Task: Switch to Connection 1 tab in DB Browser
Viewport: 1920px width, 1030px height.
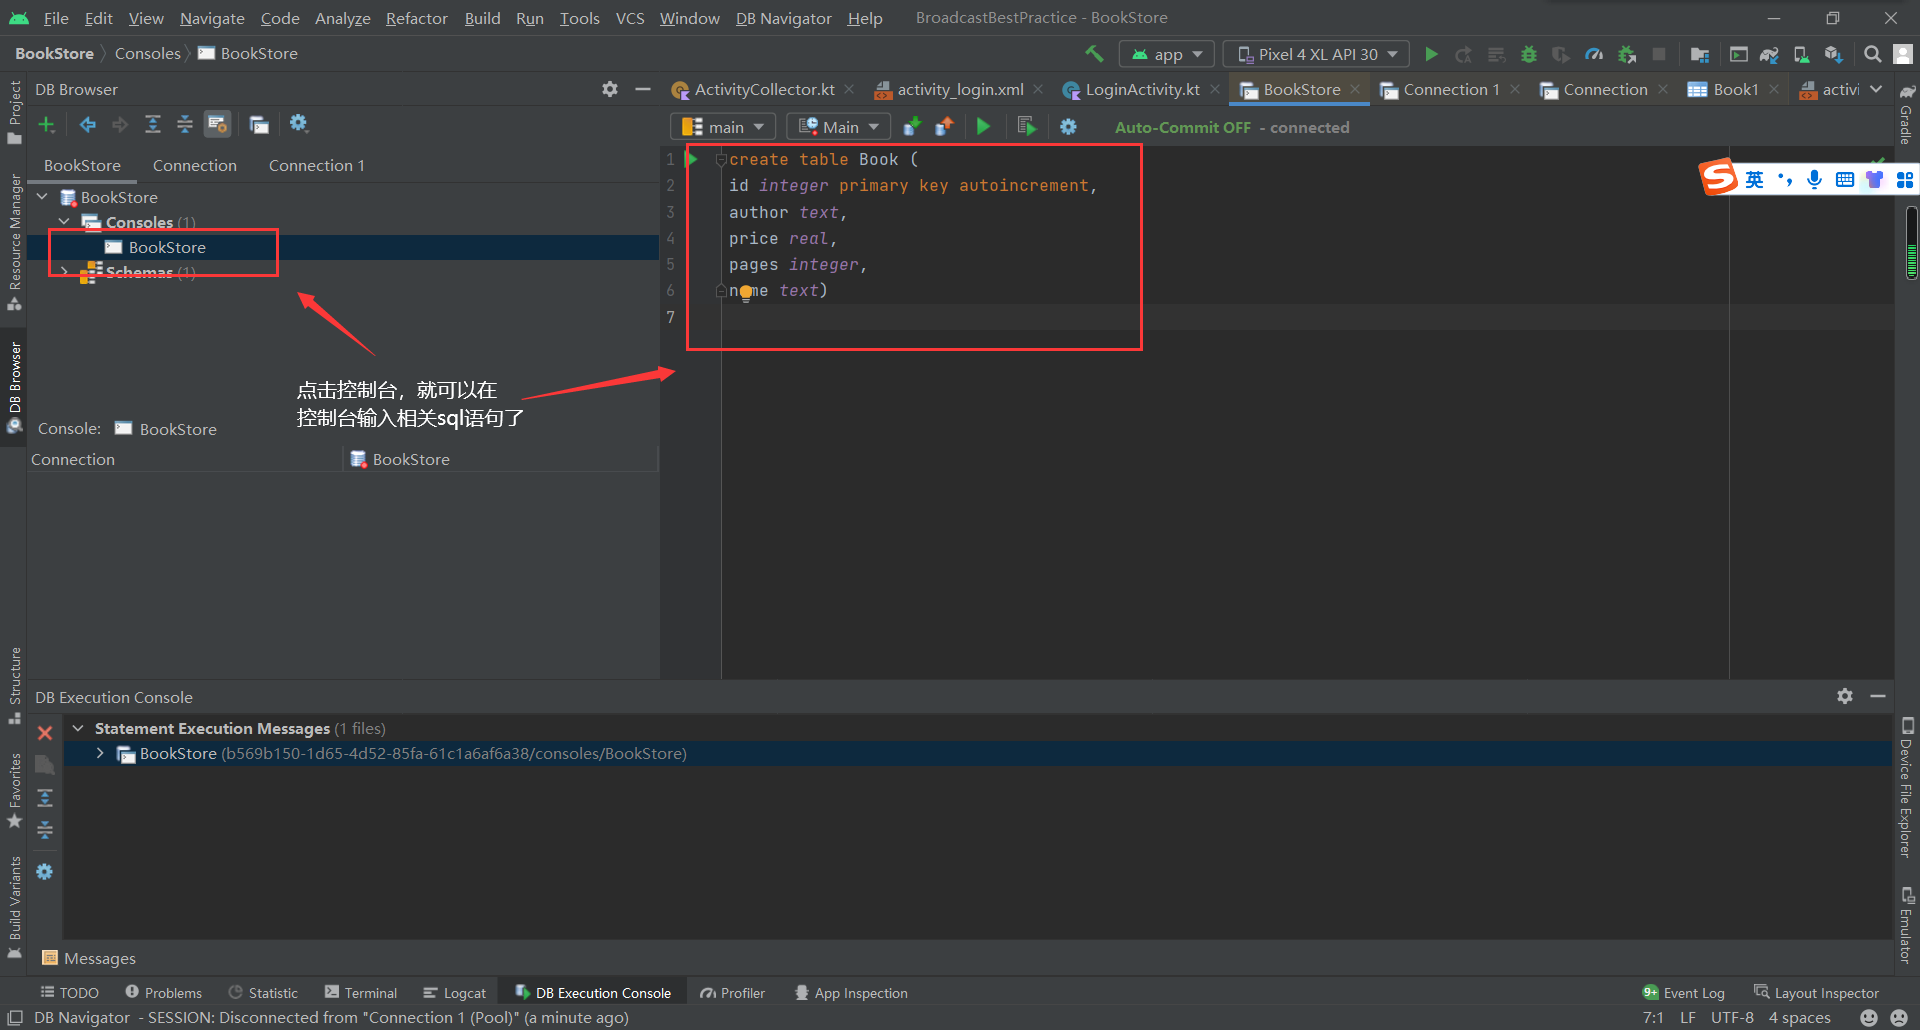Action: (317, 165)
